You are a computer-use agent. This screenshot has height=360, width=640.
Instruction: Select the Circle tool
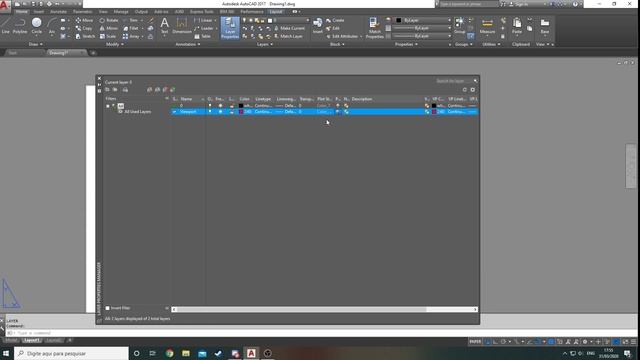37,26
